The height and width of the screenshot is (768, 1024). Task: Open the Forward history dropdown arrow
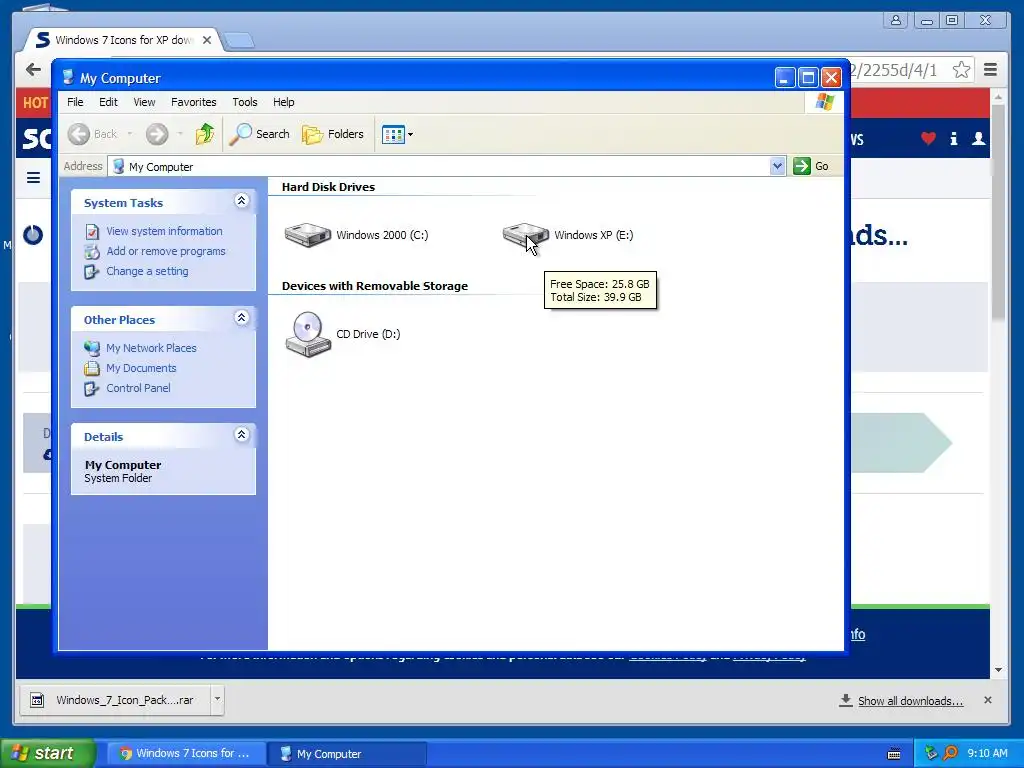[180, 134]
